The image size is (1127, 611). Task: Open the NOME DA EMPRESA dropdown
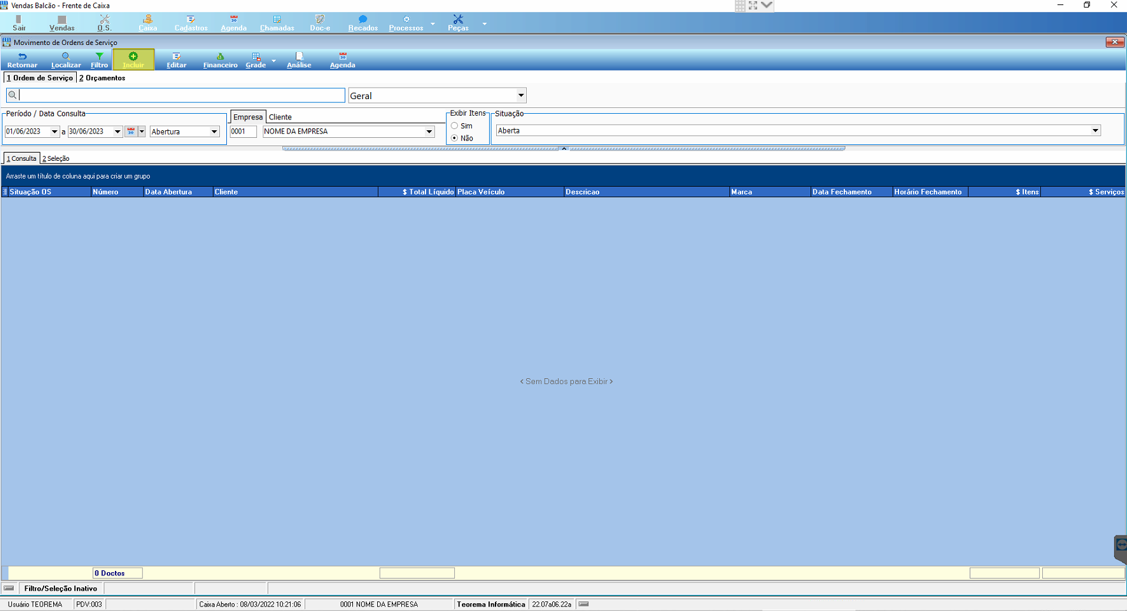tap(429, 132)
